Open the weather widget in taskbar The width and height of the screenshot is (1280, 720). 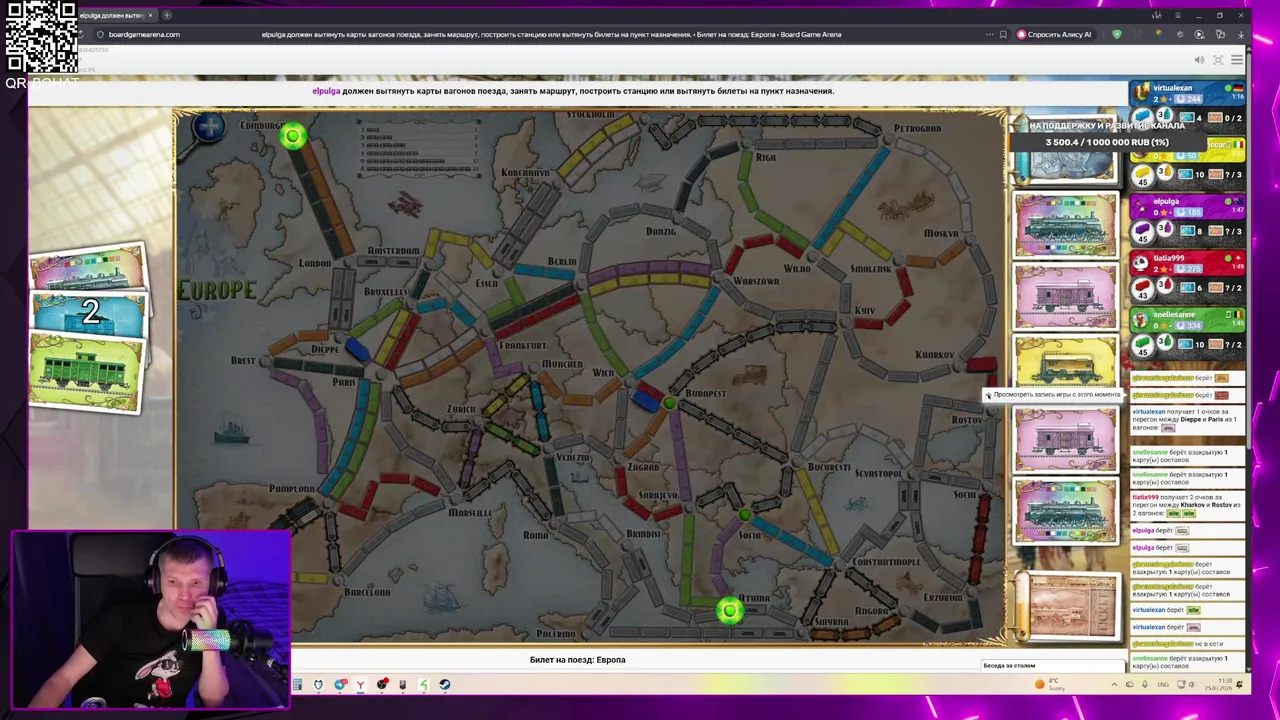1049,684
